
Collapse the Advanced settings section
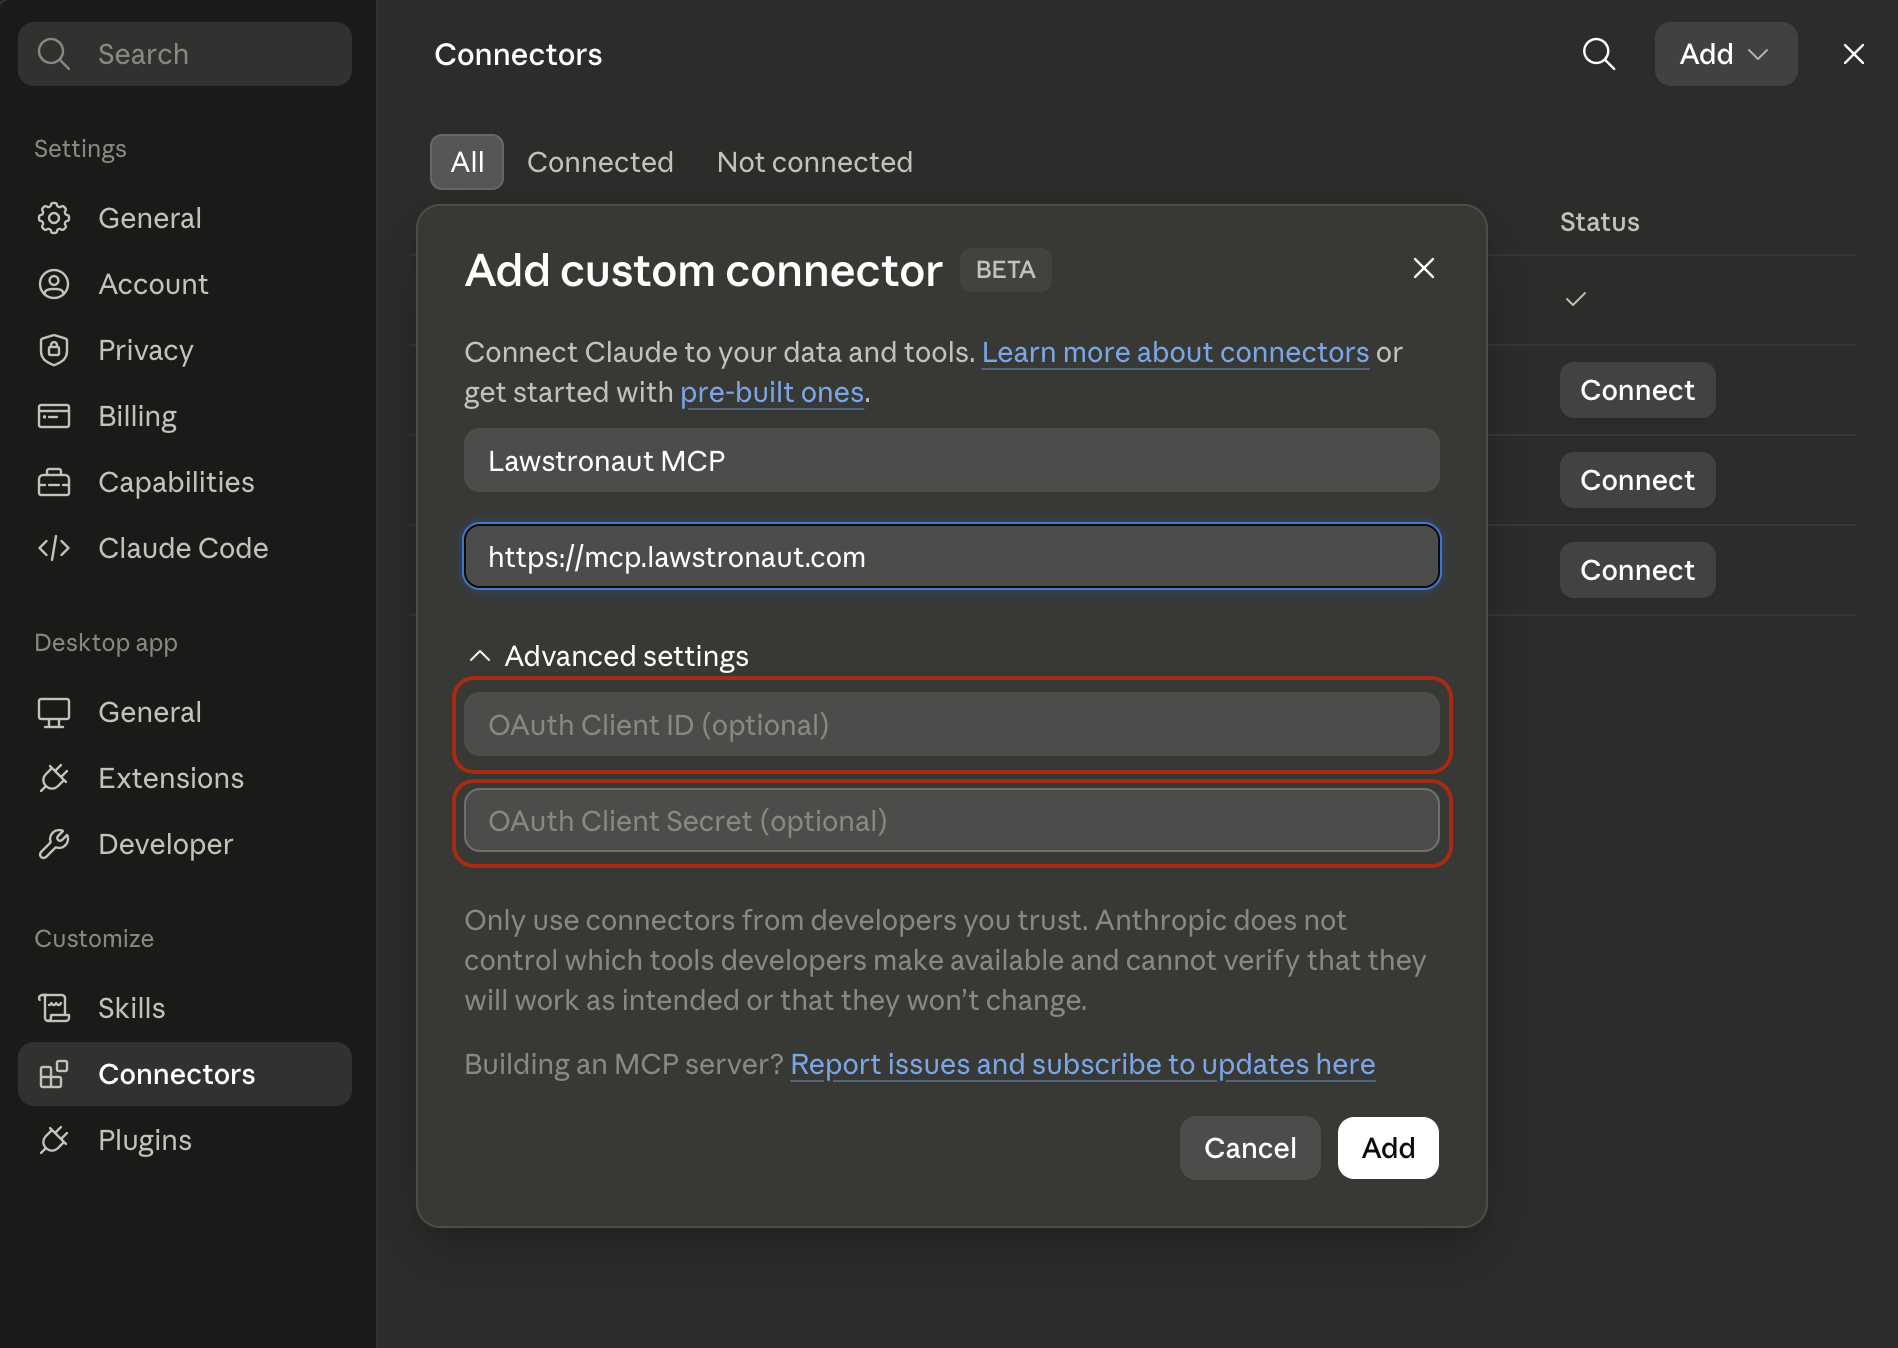(608, 656)
